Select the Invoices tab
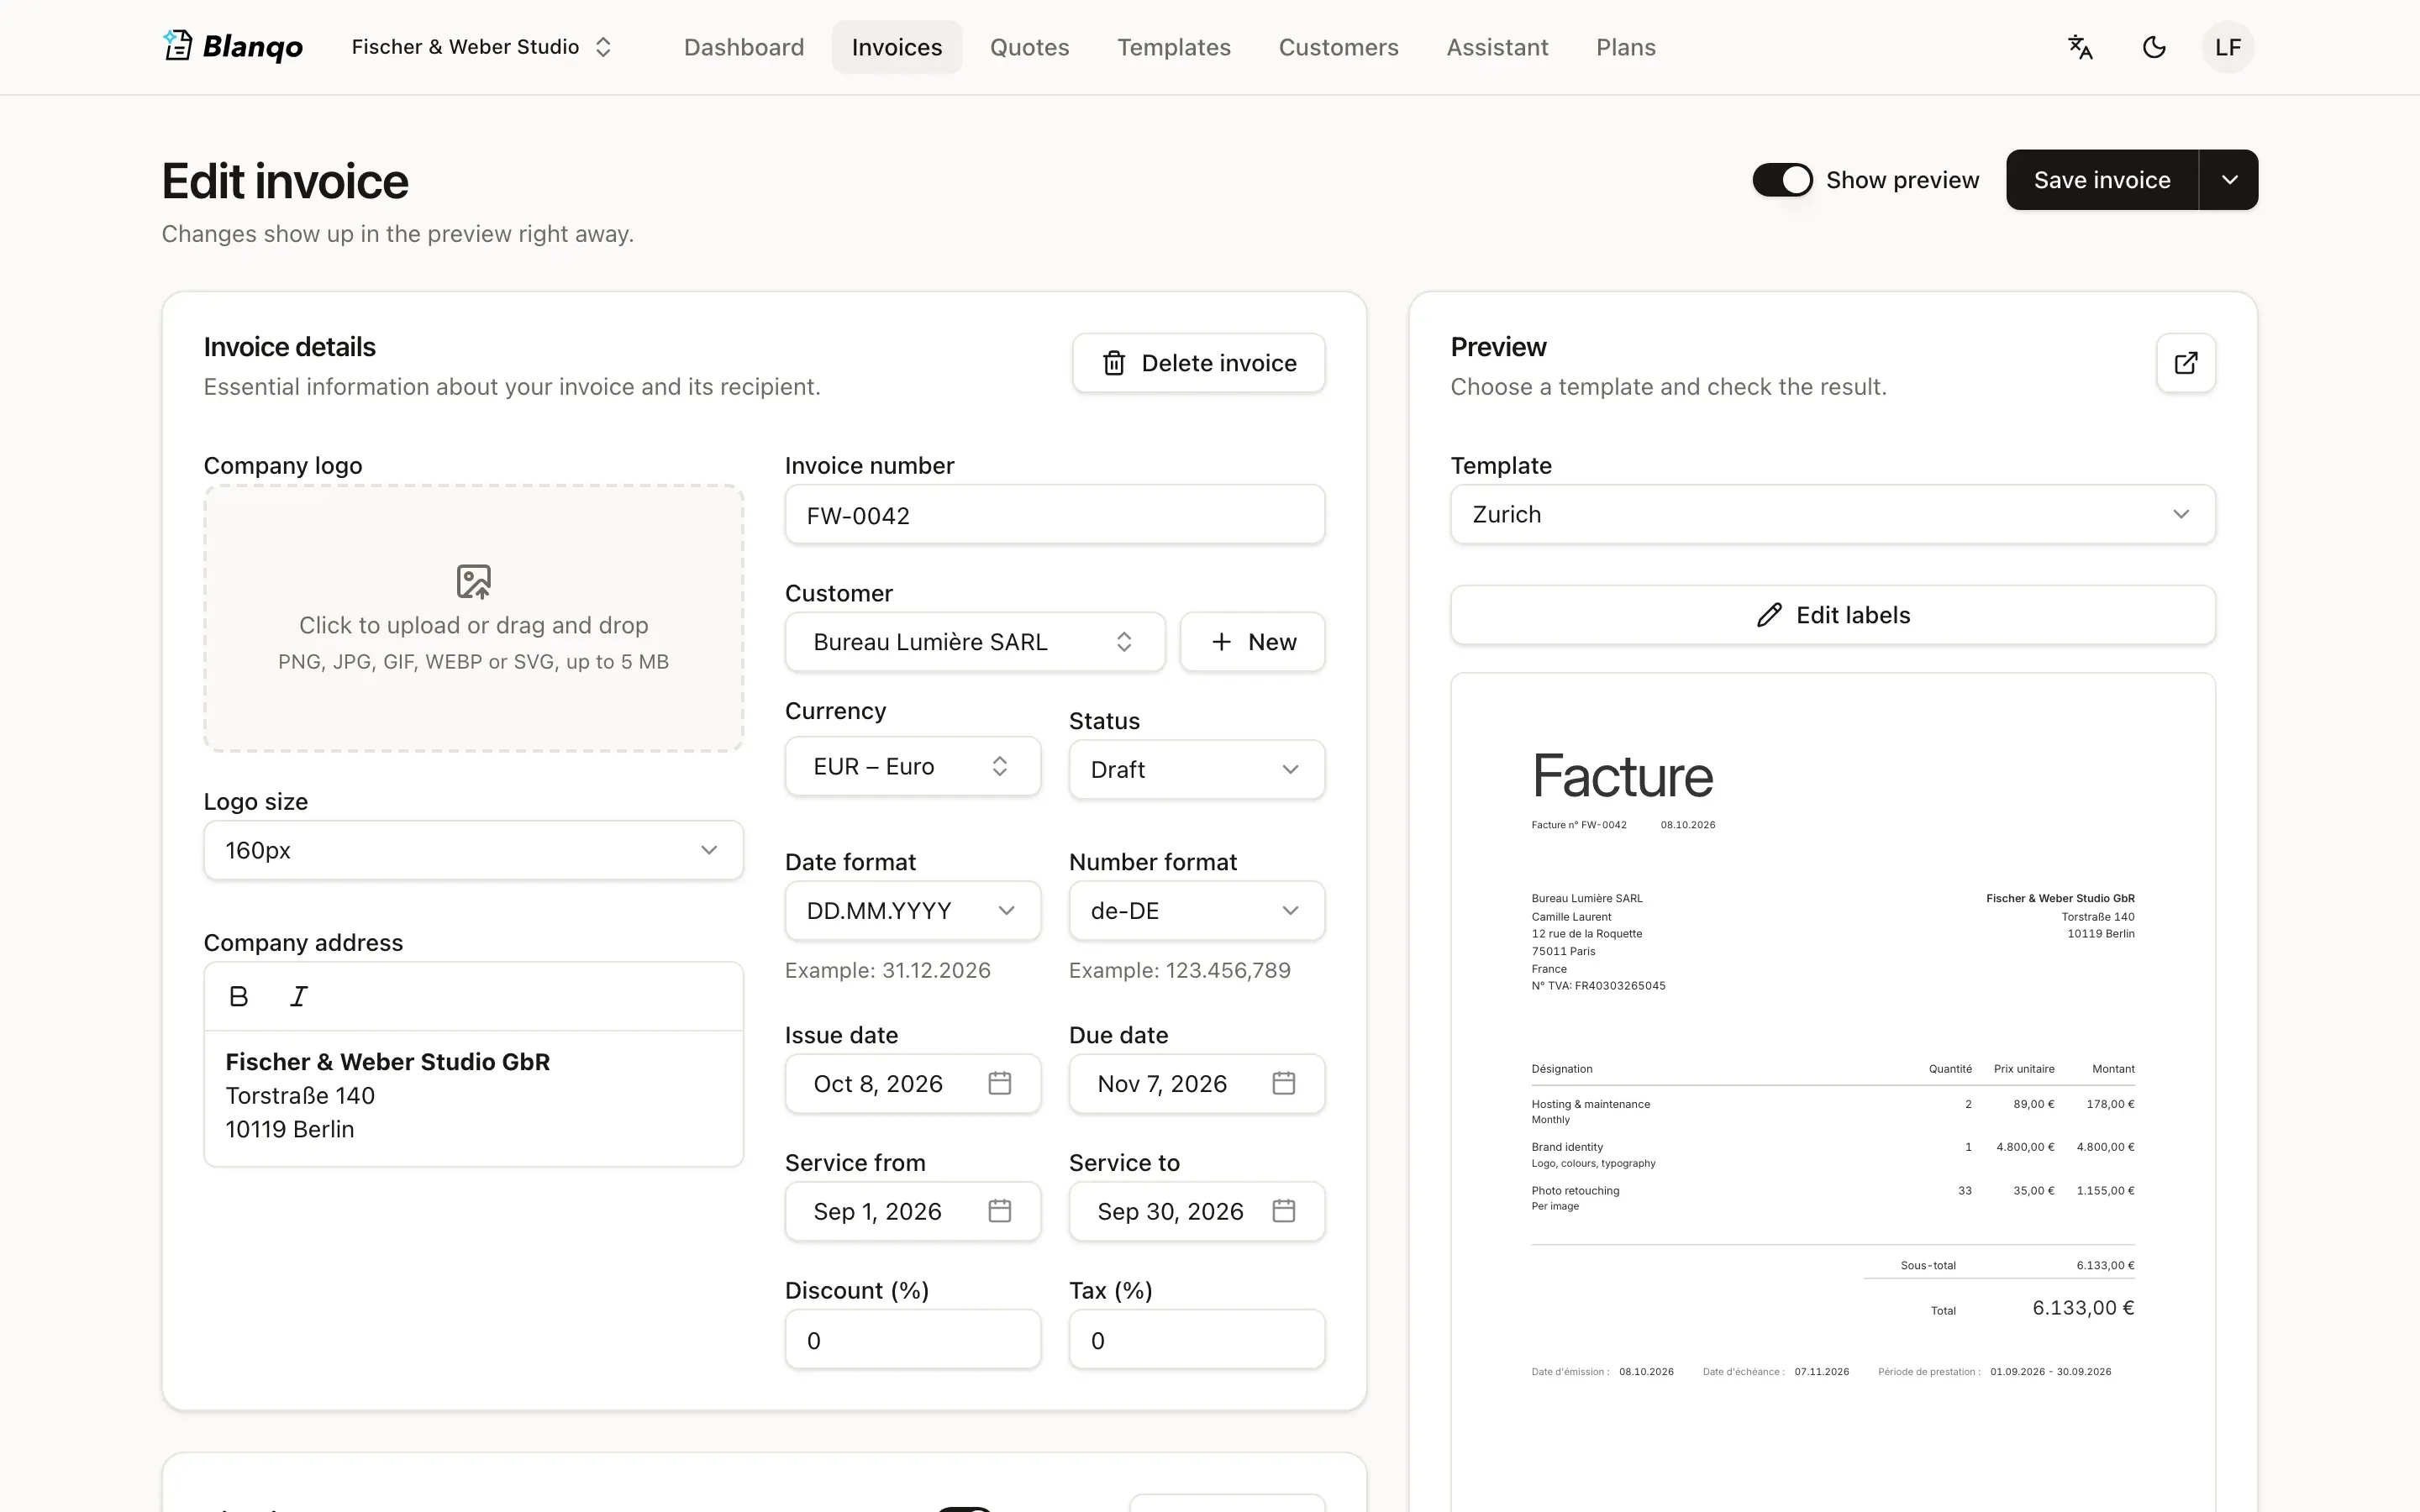Screen dimensions: 2420x1512 897,47
